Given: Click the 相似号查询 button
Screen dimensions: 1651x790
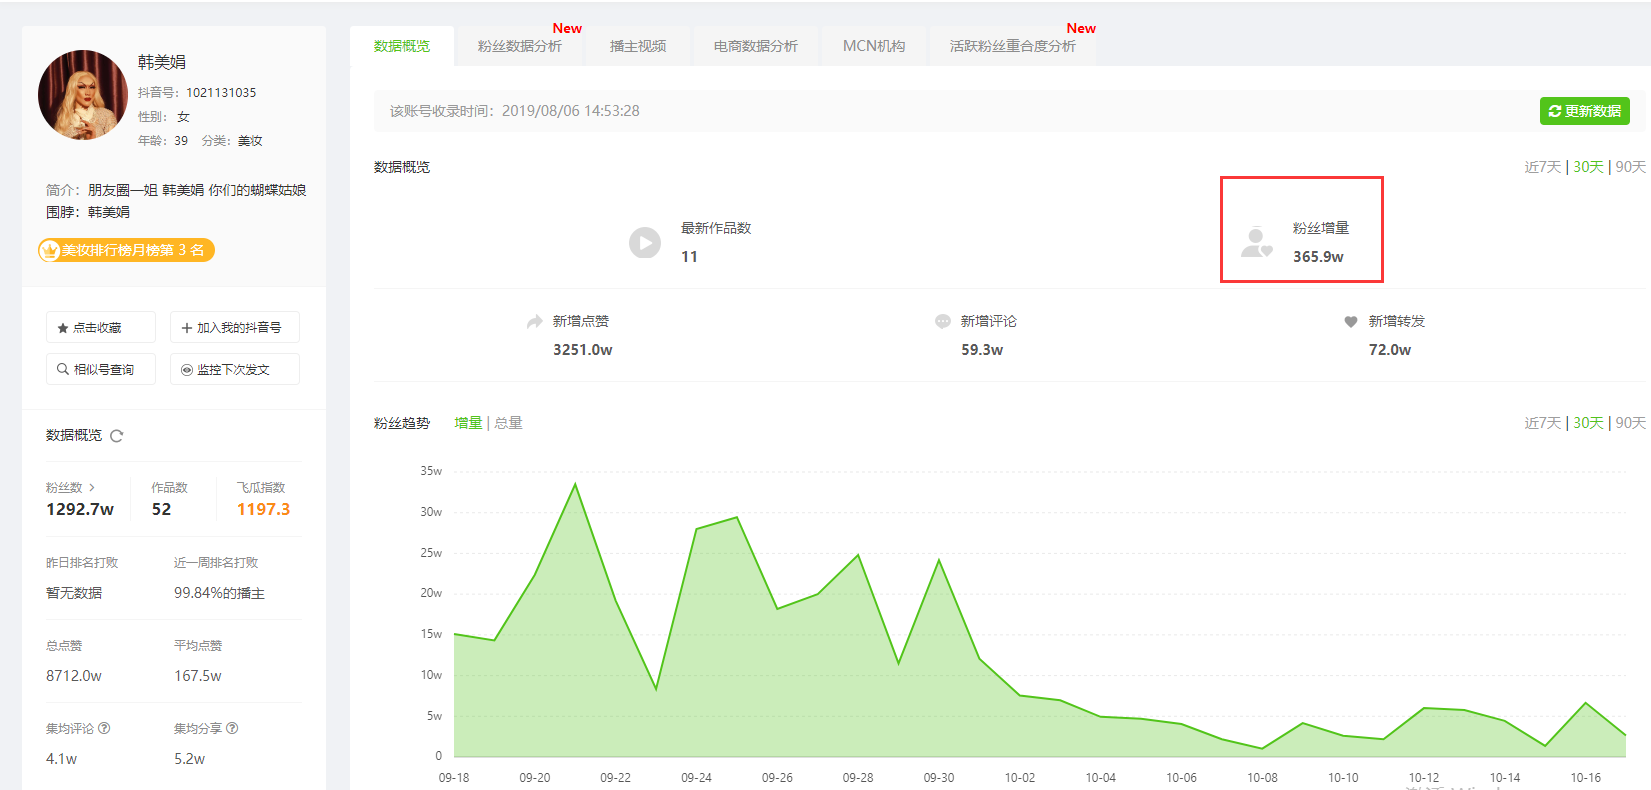Looking at the screenshot, I should pyautogui.click(x=101, y=369).
